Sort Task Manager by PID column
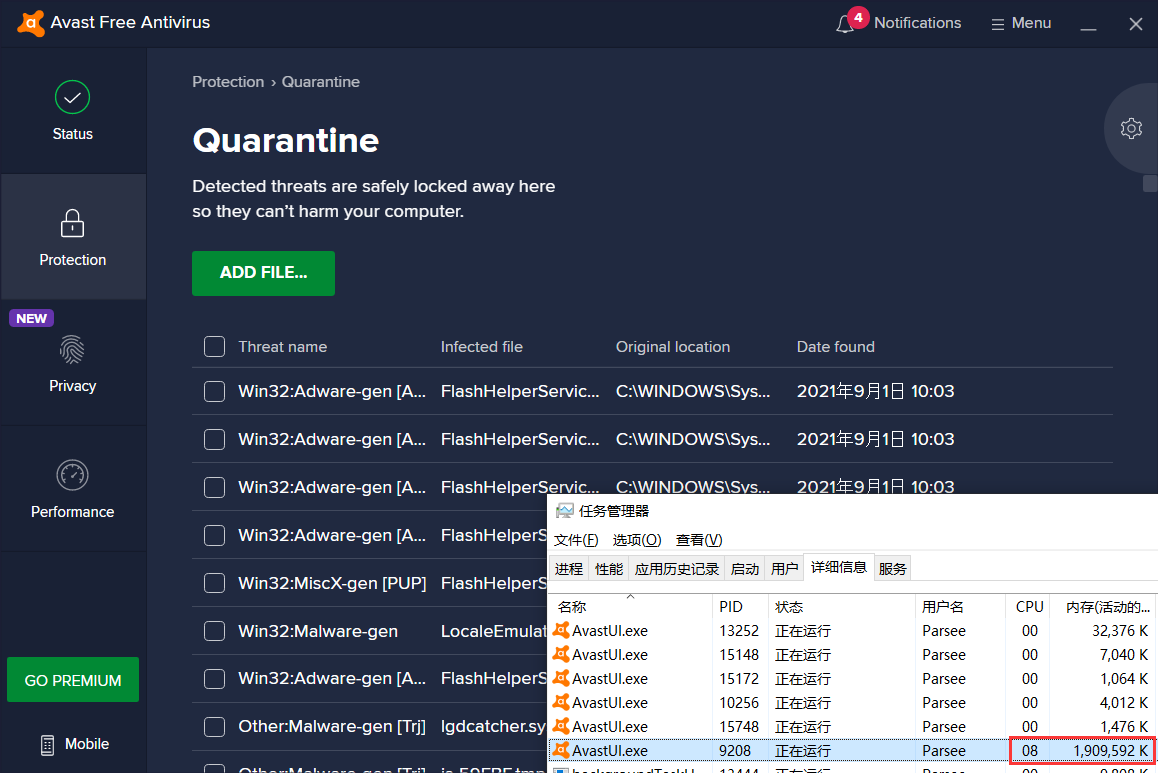Screen dimensions: 1158x773 click(x=741, y=606)
